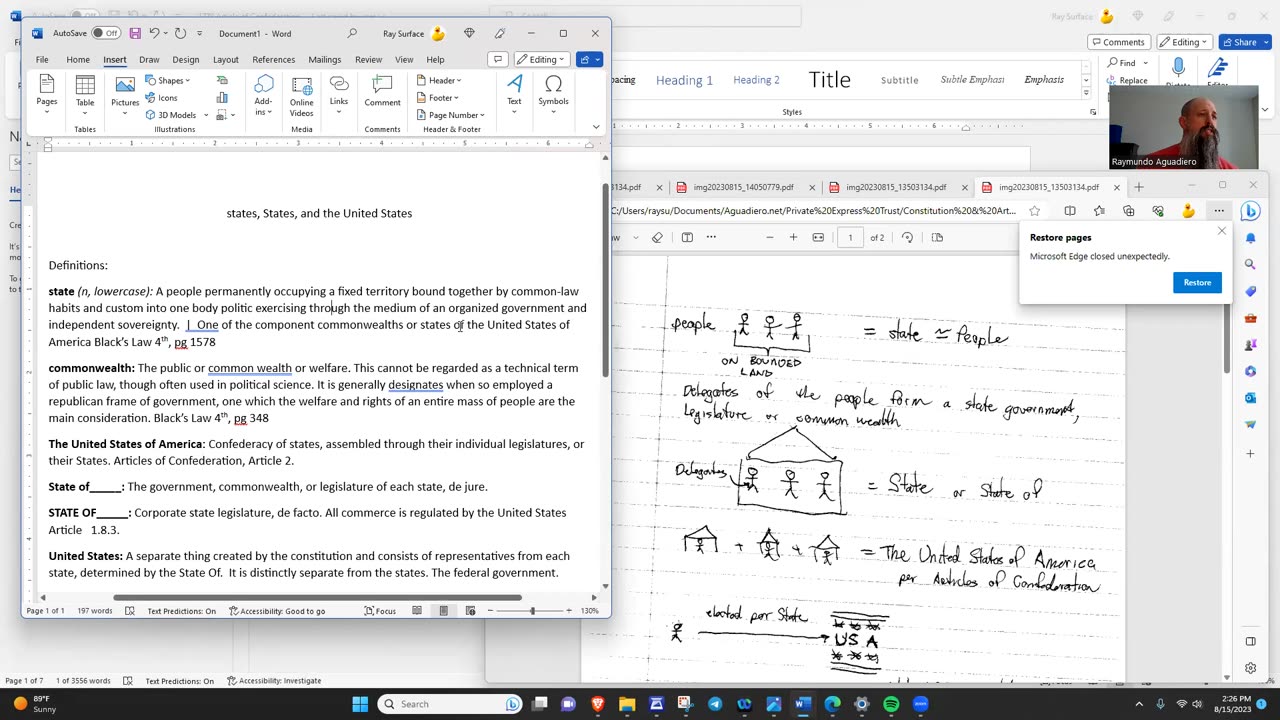Switch to the img20230815_14050779.pdf tab in Edge
The height and width of the screenshot is (720, 1280).
pyautogui.click(x=742, y=187)
